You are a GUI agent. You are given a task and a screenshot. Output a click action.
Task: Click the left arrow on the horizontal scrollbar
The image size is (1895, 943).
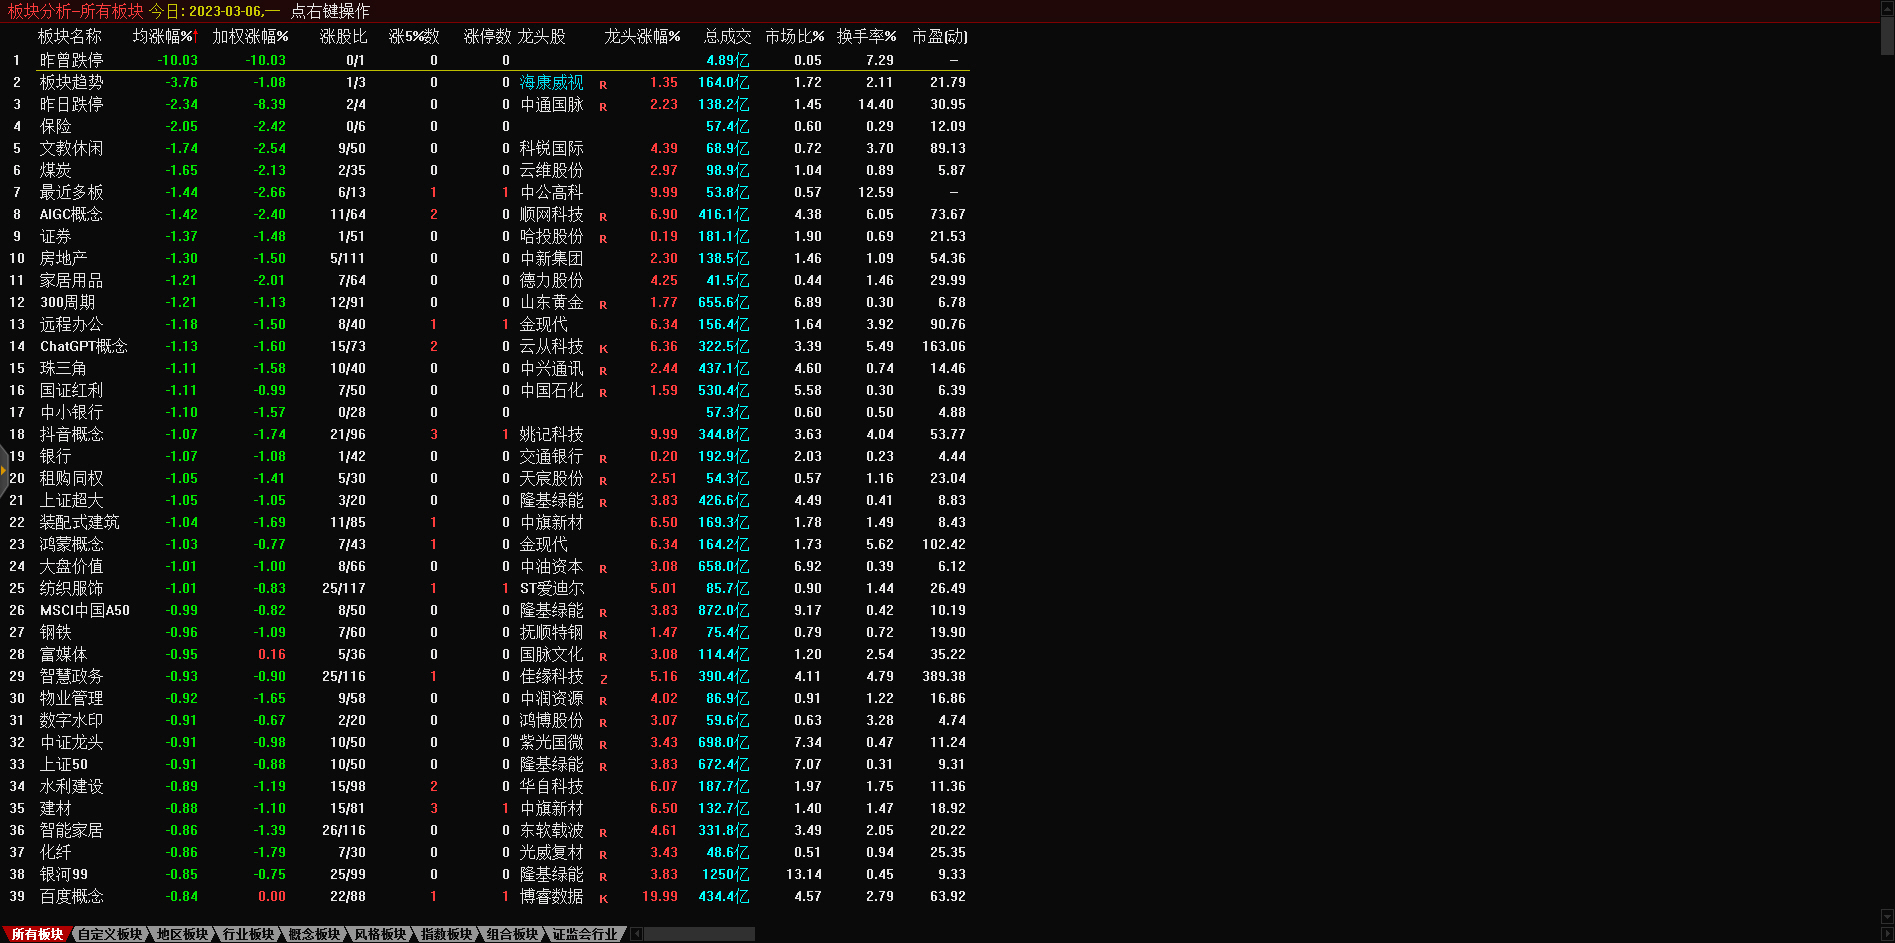coord(636,934)
